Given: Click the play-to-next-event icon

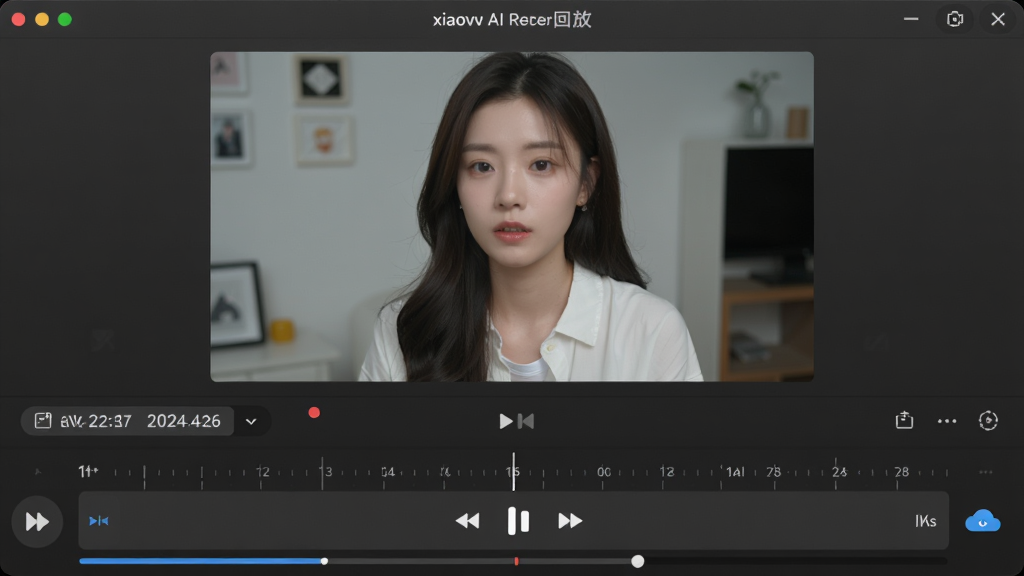Looking at the screenshot, I should point(517,421).
